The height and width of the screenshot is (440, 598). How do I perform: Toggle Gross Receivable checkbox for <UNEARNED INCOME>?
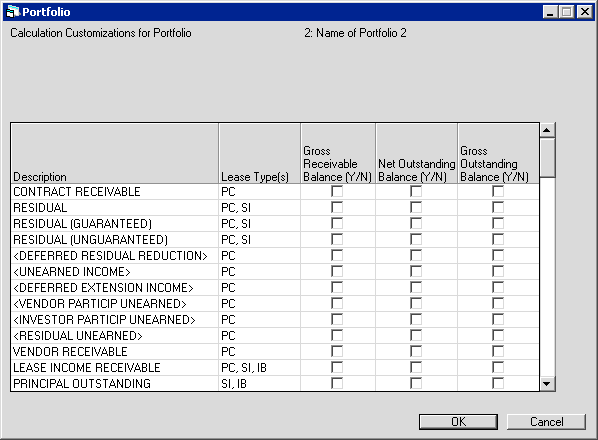[x=337, y=271]
